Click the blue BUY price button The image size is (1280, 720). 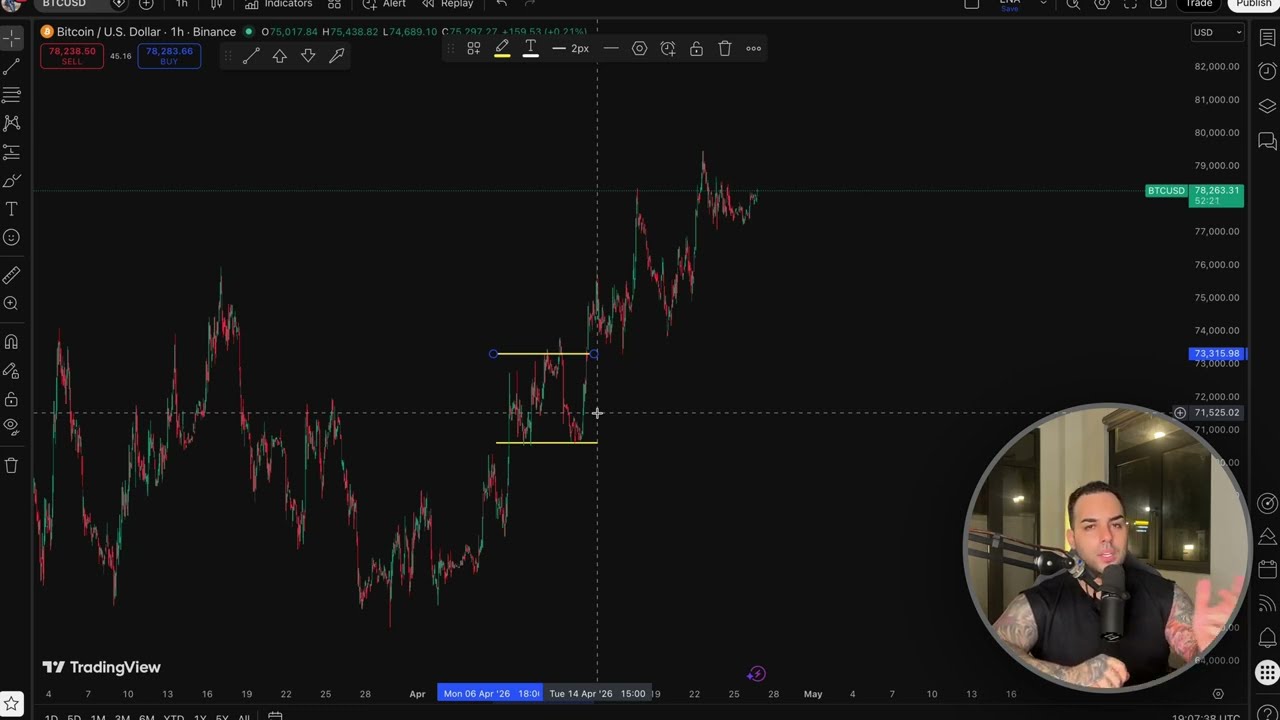pyautogui.click(x=169, y=56)
